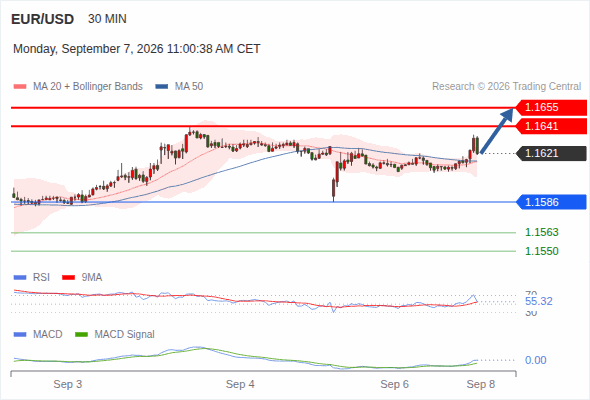The width and height of the screenshot is (590, 400).
Task: Click the MACD Signal green legend swatch
Action: (x=81, y=335)
